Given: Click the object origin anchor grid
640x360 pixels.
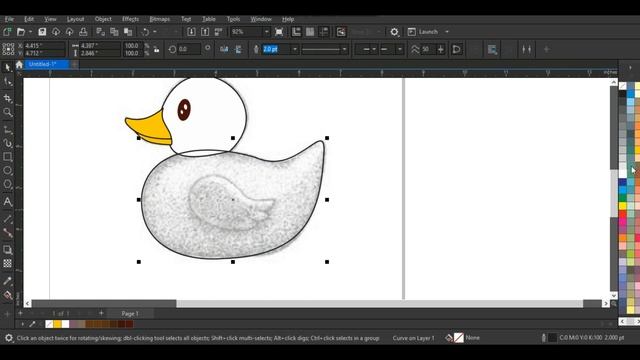Looking at the screenshot, I should (x=8, y=49).
